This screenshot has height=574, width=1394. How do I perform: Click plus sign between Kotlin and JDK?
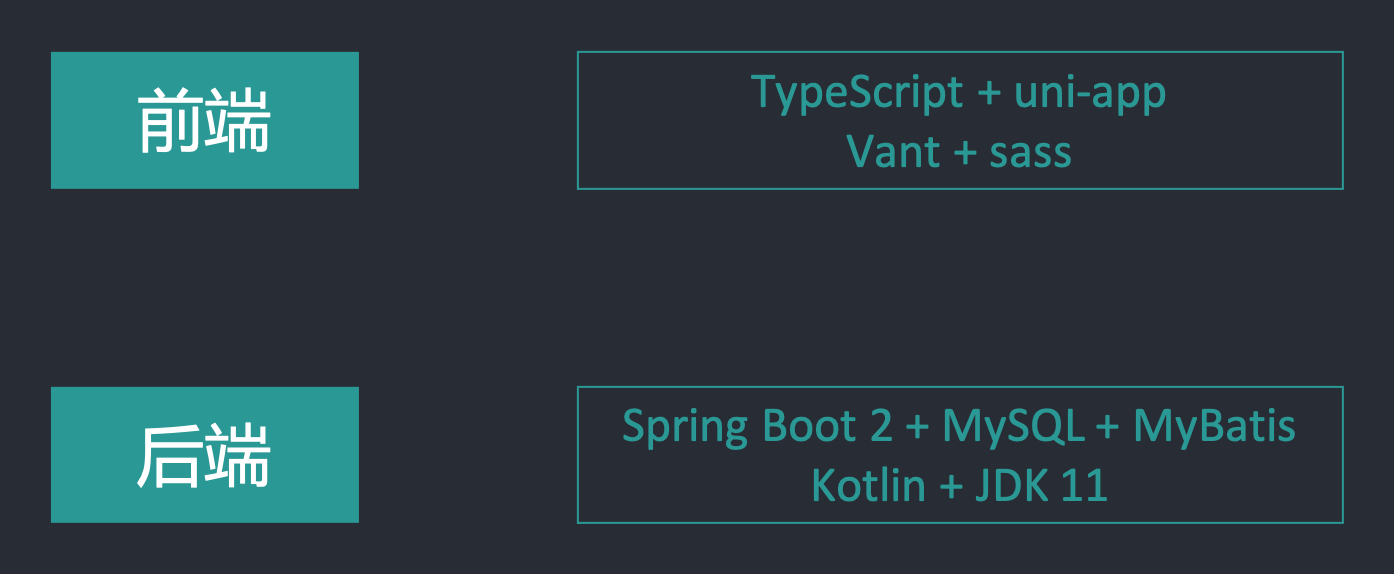pyautogui.click(x=950, y=486)
